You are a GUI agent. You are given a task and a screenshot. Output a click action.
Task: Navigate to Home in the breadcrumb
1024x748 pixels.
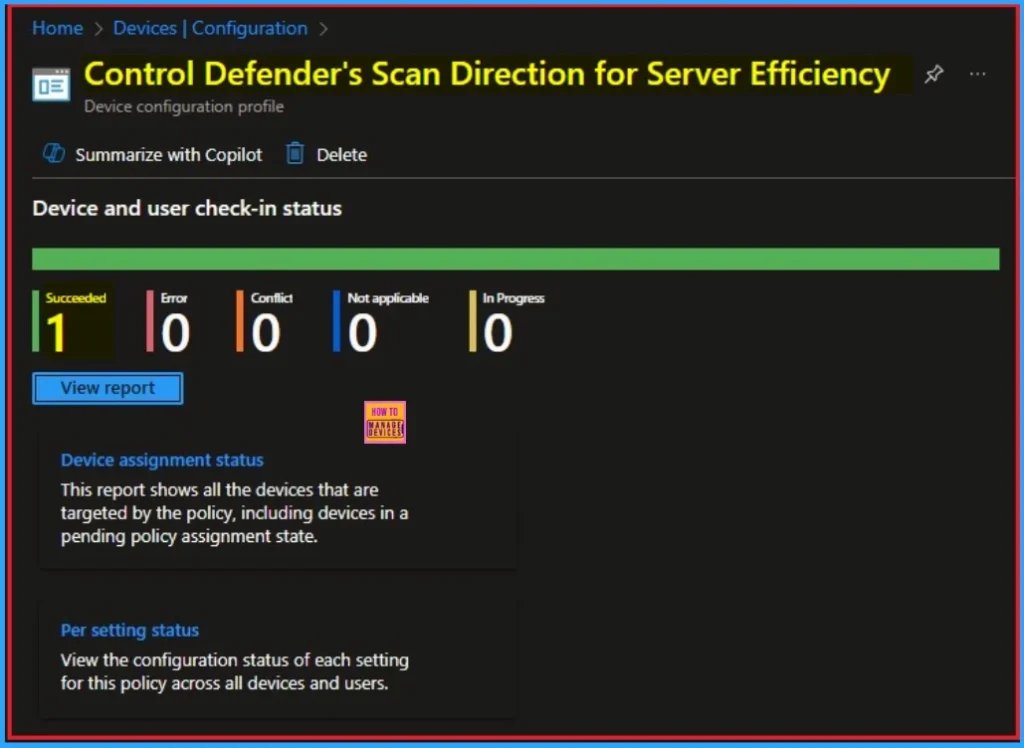(56, 28)
